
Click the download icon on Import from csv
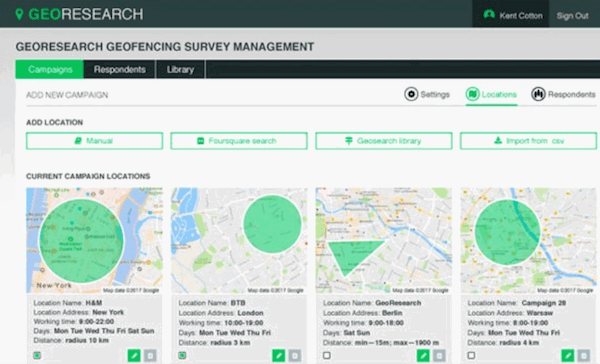pos(498,140)
